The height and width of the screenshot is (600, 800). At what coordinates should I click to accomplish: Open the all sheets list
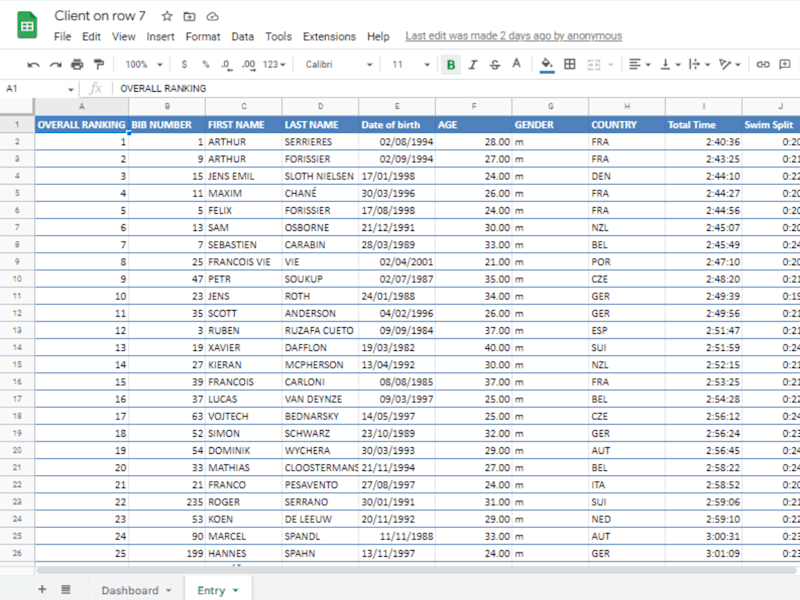66,589
